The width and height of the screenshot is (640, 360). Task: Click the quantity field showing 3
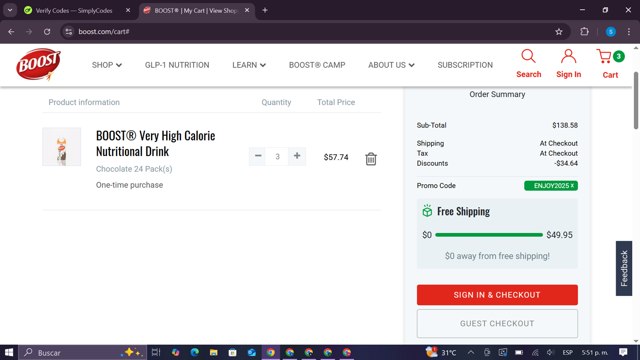[x=277, y=156]
